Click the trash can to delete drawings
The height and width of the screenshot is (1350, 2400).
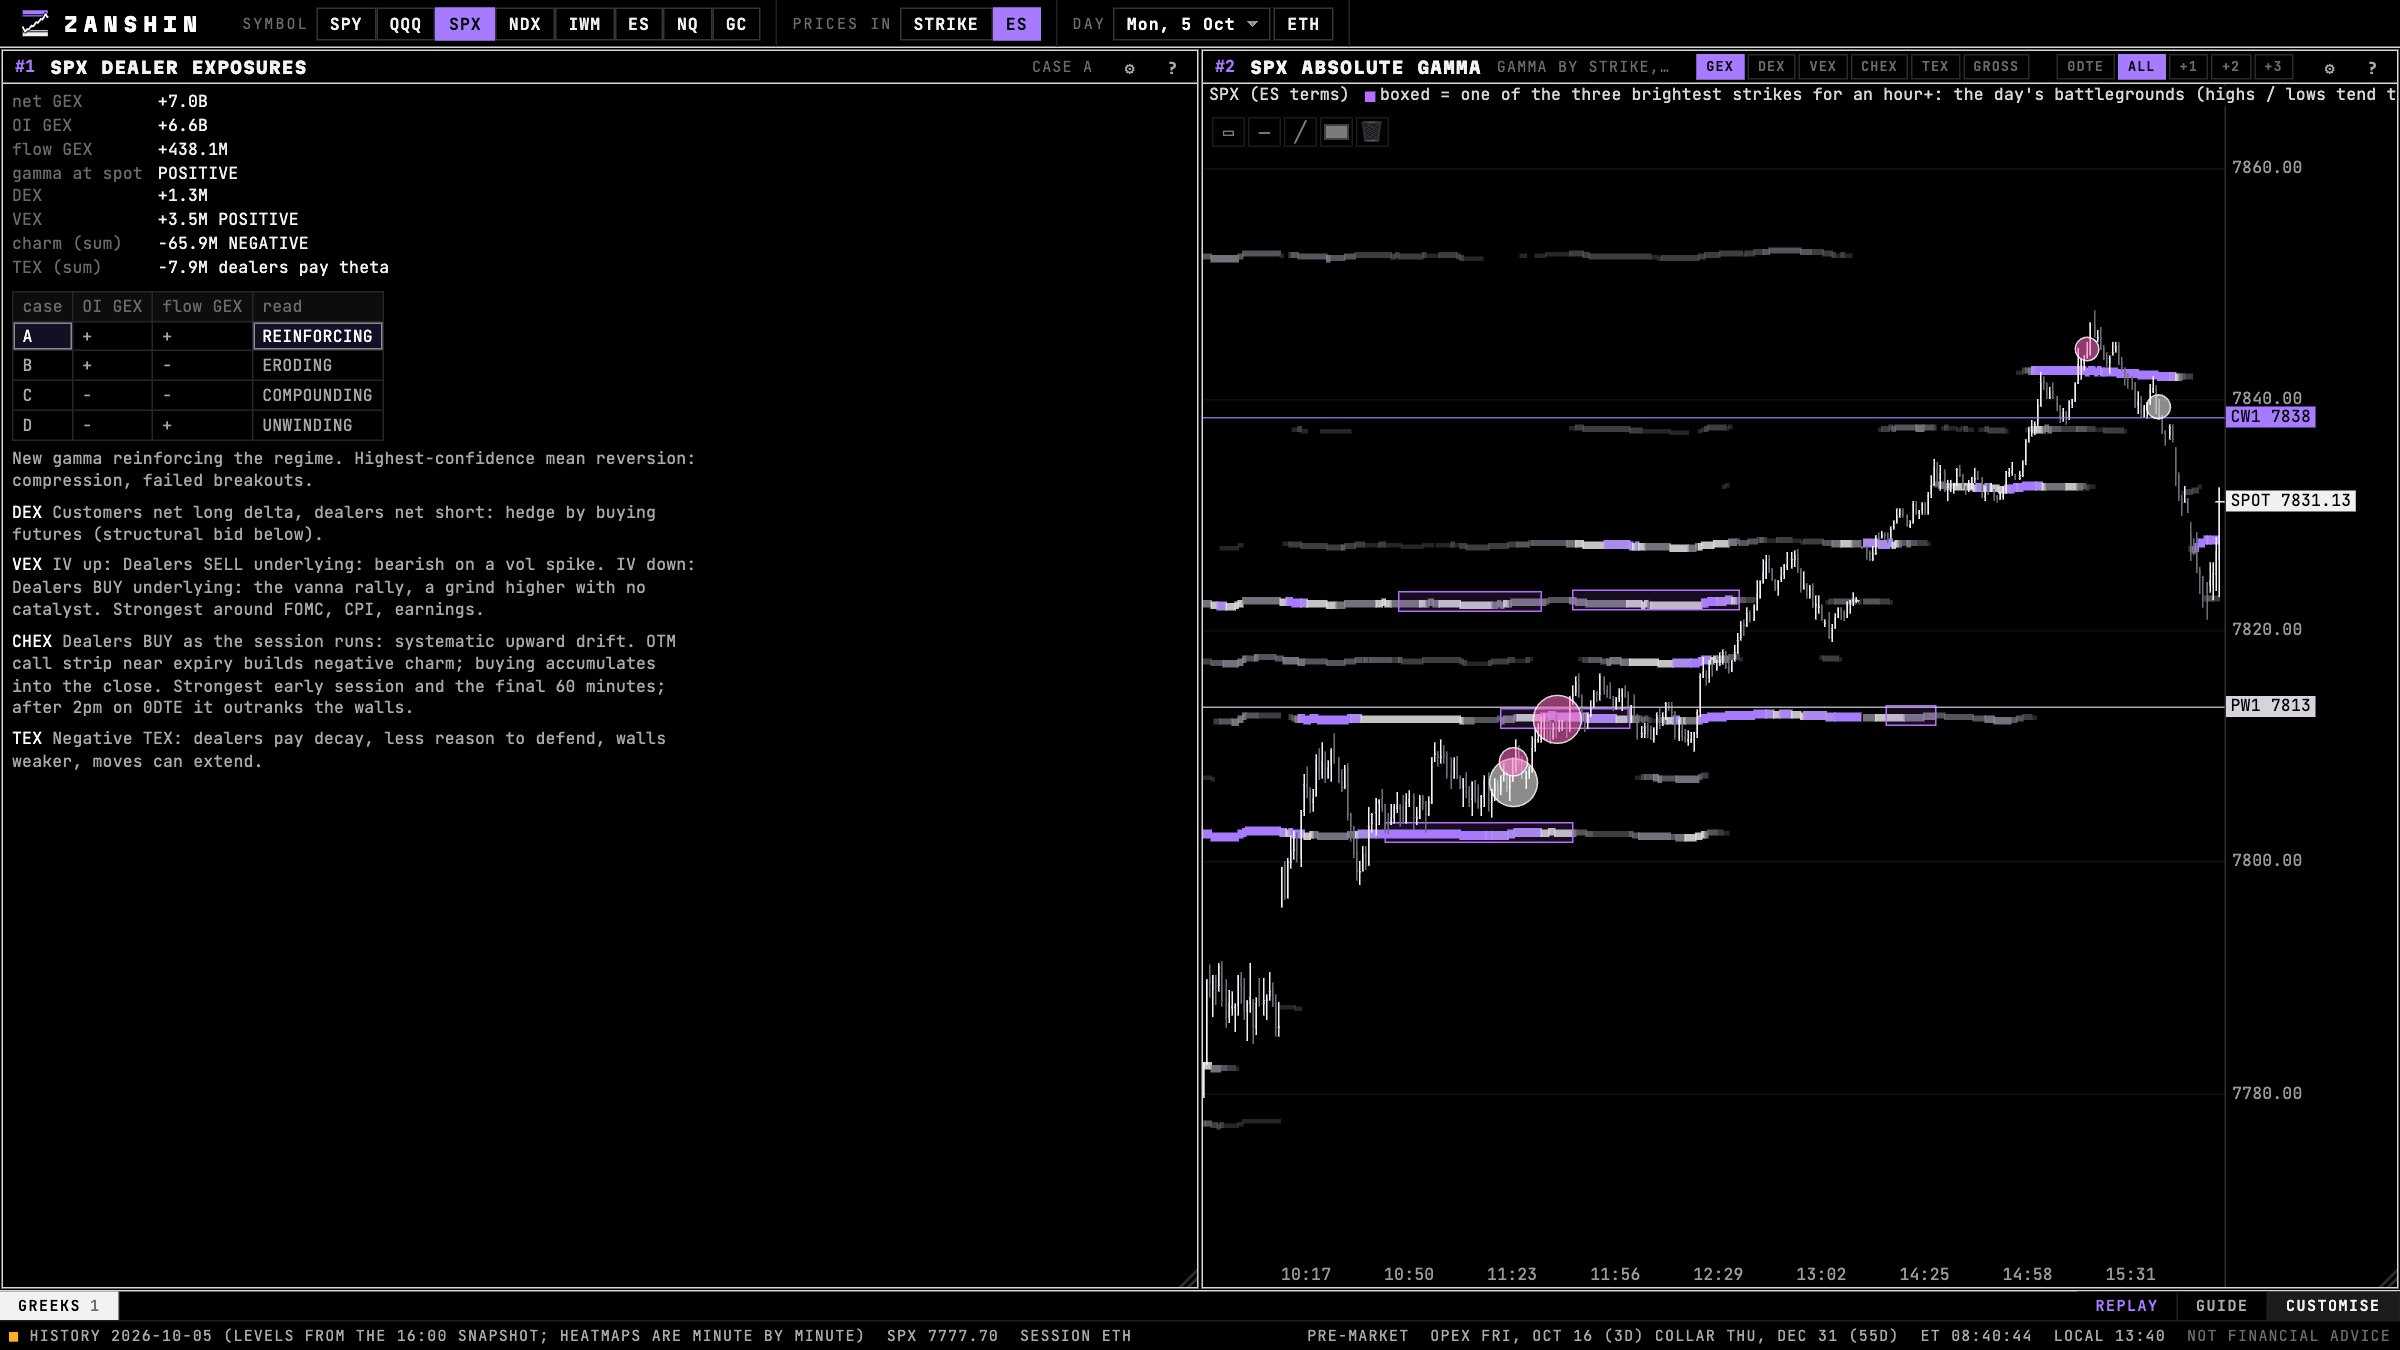click(1372, 132)
